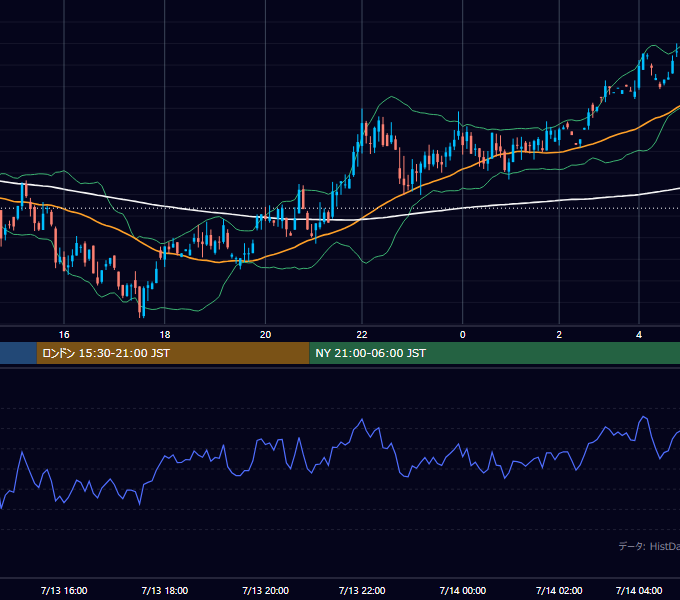
Task: Click the 7/14 02:00 date label
Action: (x=559, y=590)
